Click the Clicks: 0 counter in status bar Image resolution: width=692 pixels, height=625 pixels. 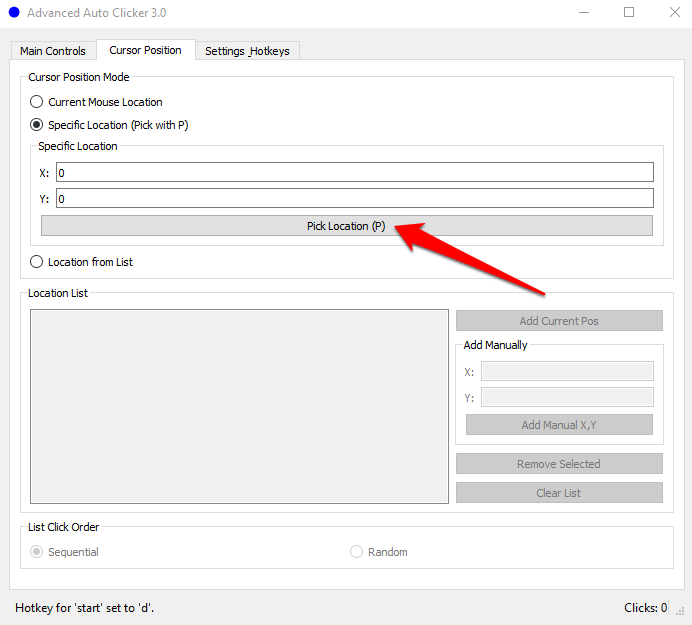[645, 608]
